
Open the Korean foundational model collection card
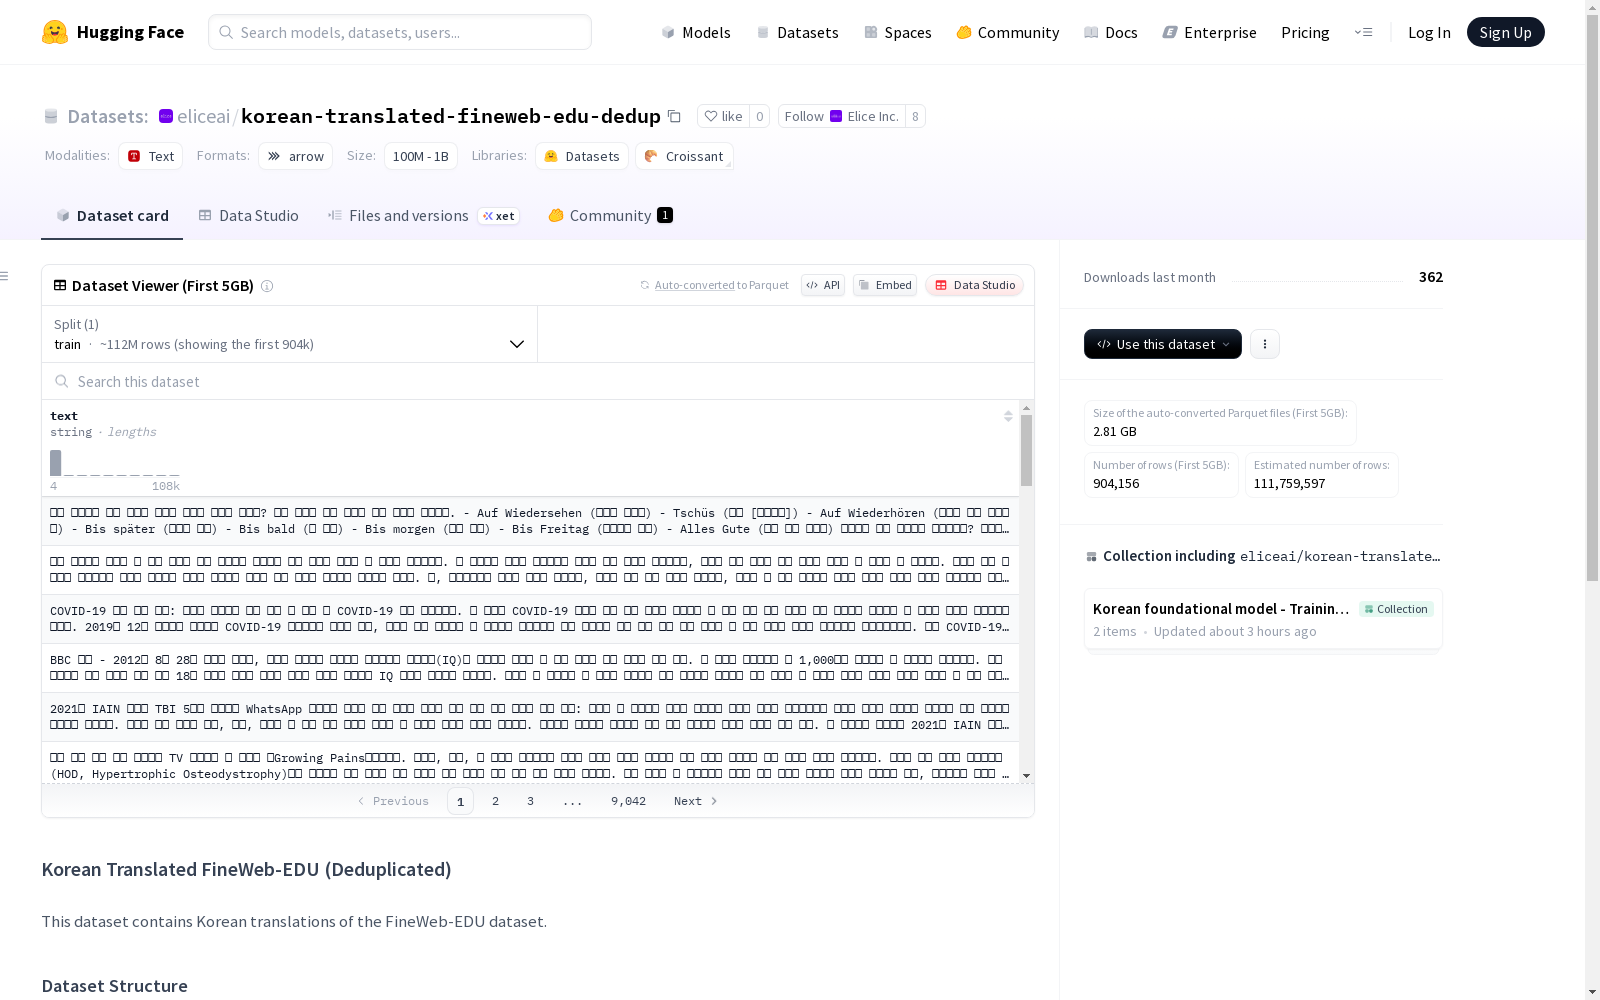[1263, 619]
